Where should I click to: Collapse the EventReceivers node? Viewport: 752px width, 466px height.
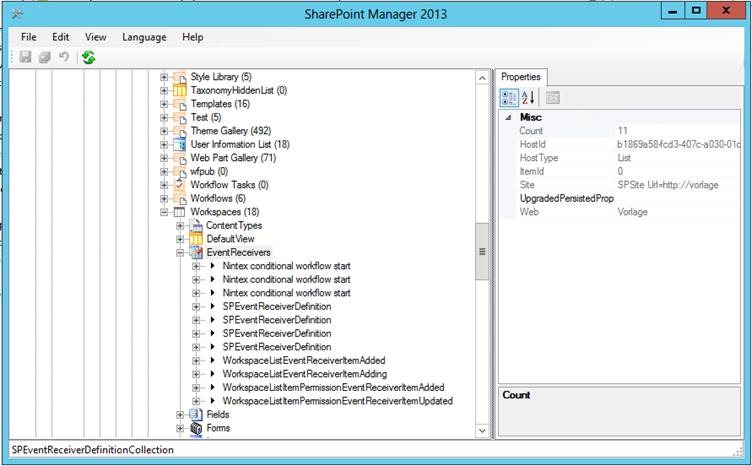[x=180, y=252]
